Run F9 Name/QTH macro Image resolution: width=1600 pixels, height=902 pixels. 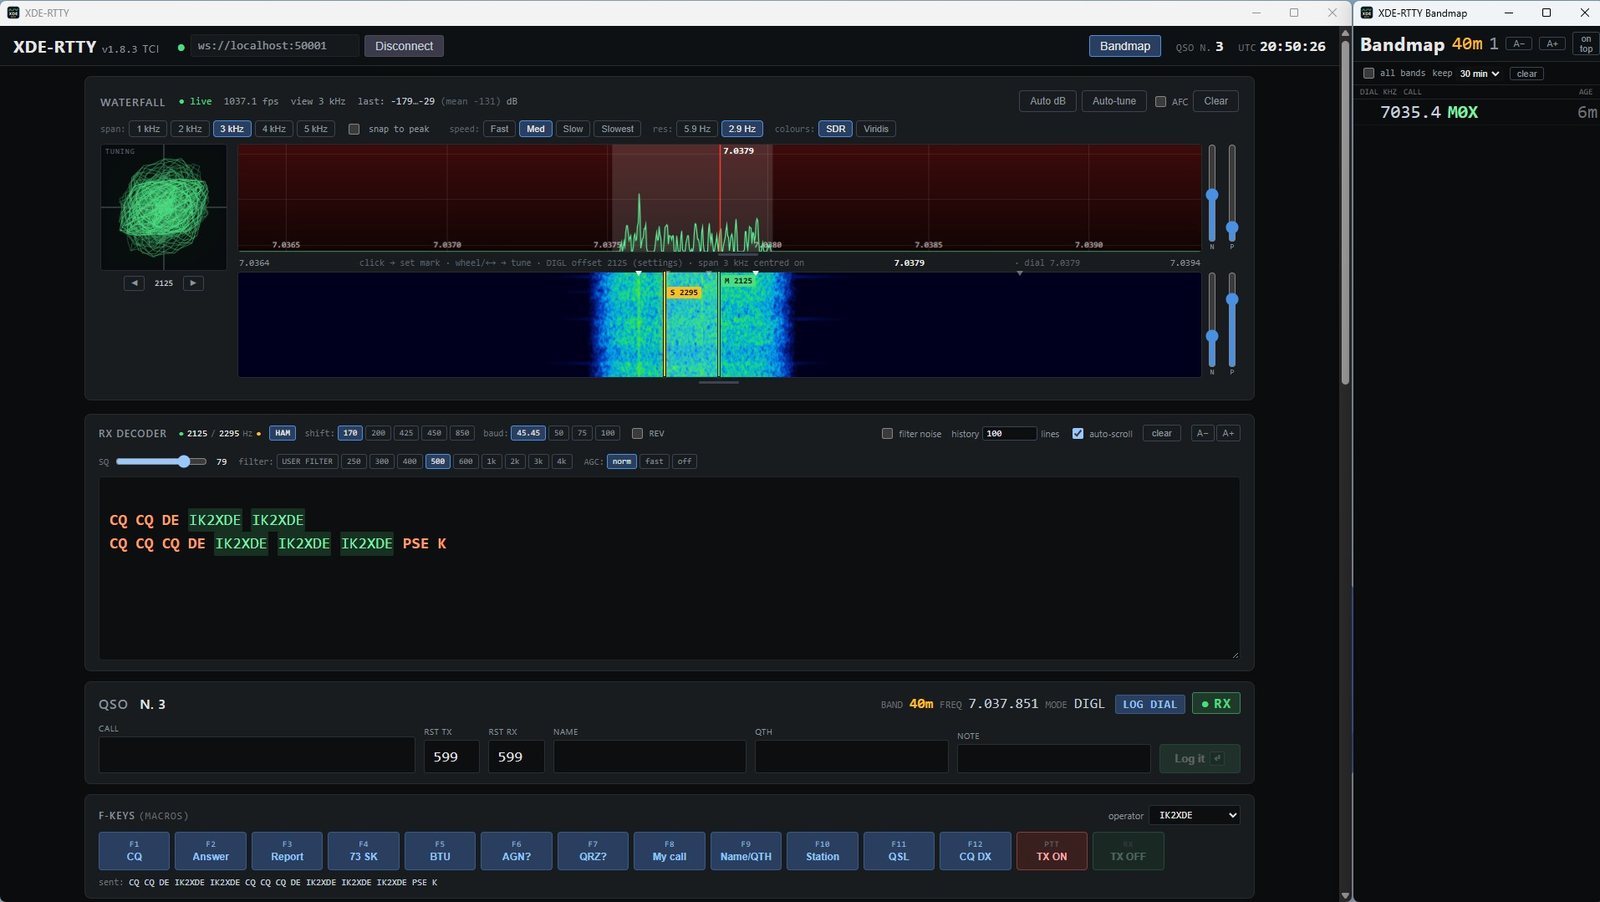[x=746, y=851]
